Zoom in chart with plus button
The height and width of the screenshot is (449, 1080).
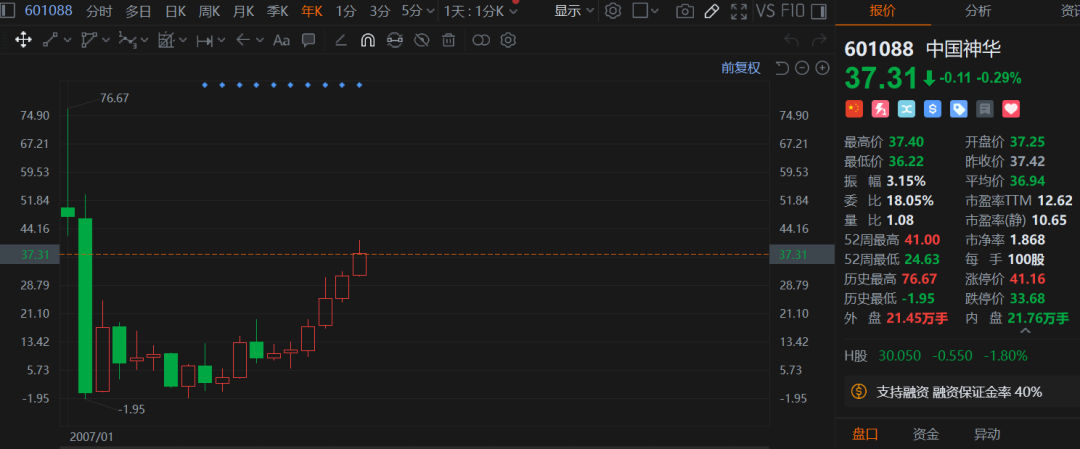click(822, 67)
